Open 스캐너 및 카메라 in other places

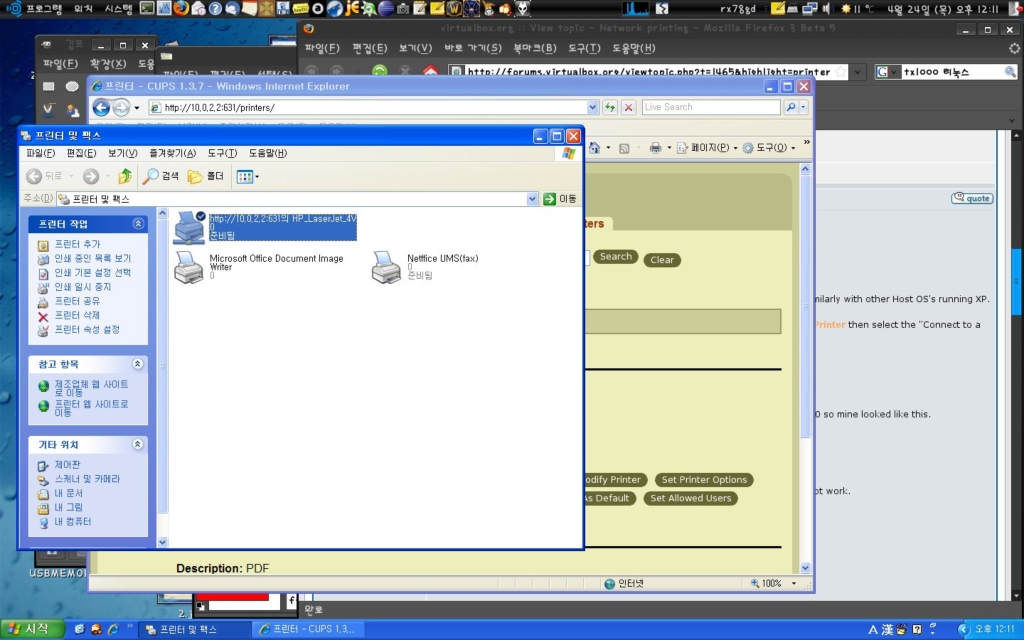click(87, 479)
